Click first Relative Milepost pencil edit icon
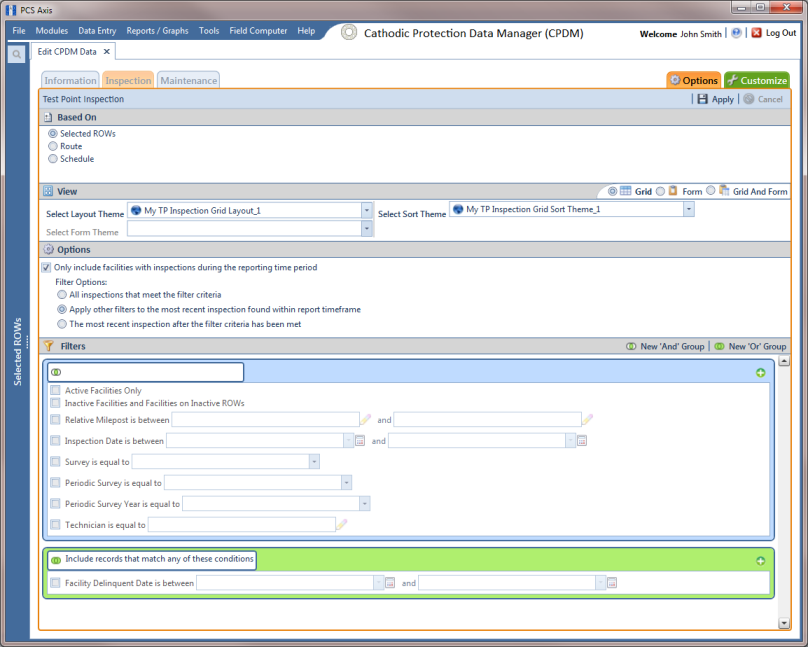This screenshot has height=647, width=808. pyautogui.click(x=365, y=419)
